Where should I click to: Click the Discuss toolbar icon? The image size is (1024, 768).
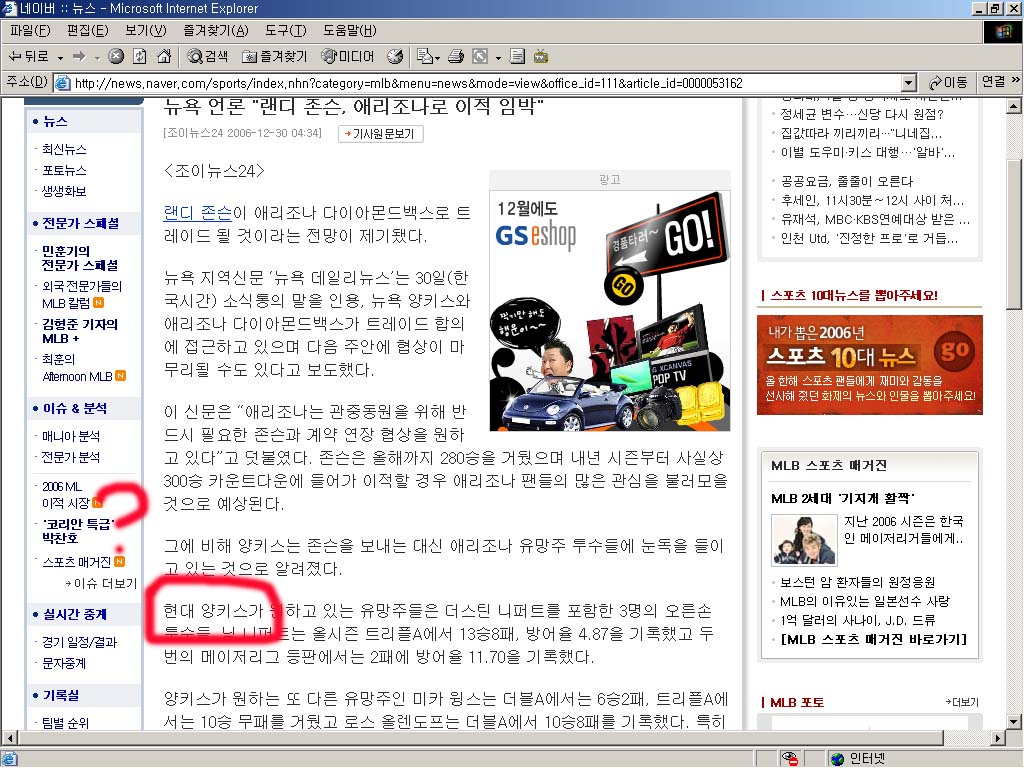pos(517,57)
